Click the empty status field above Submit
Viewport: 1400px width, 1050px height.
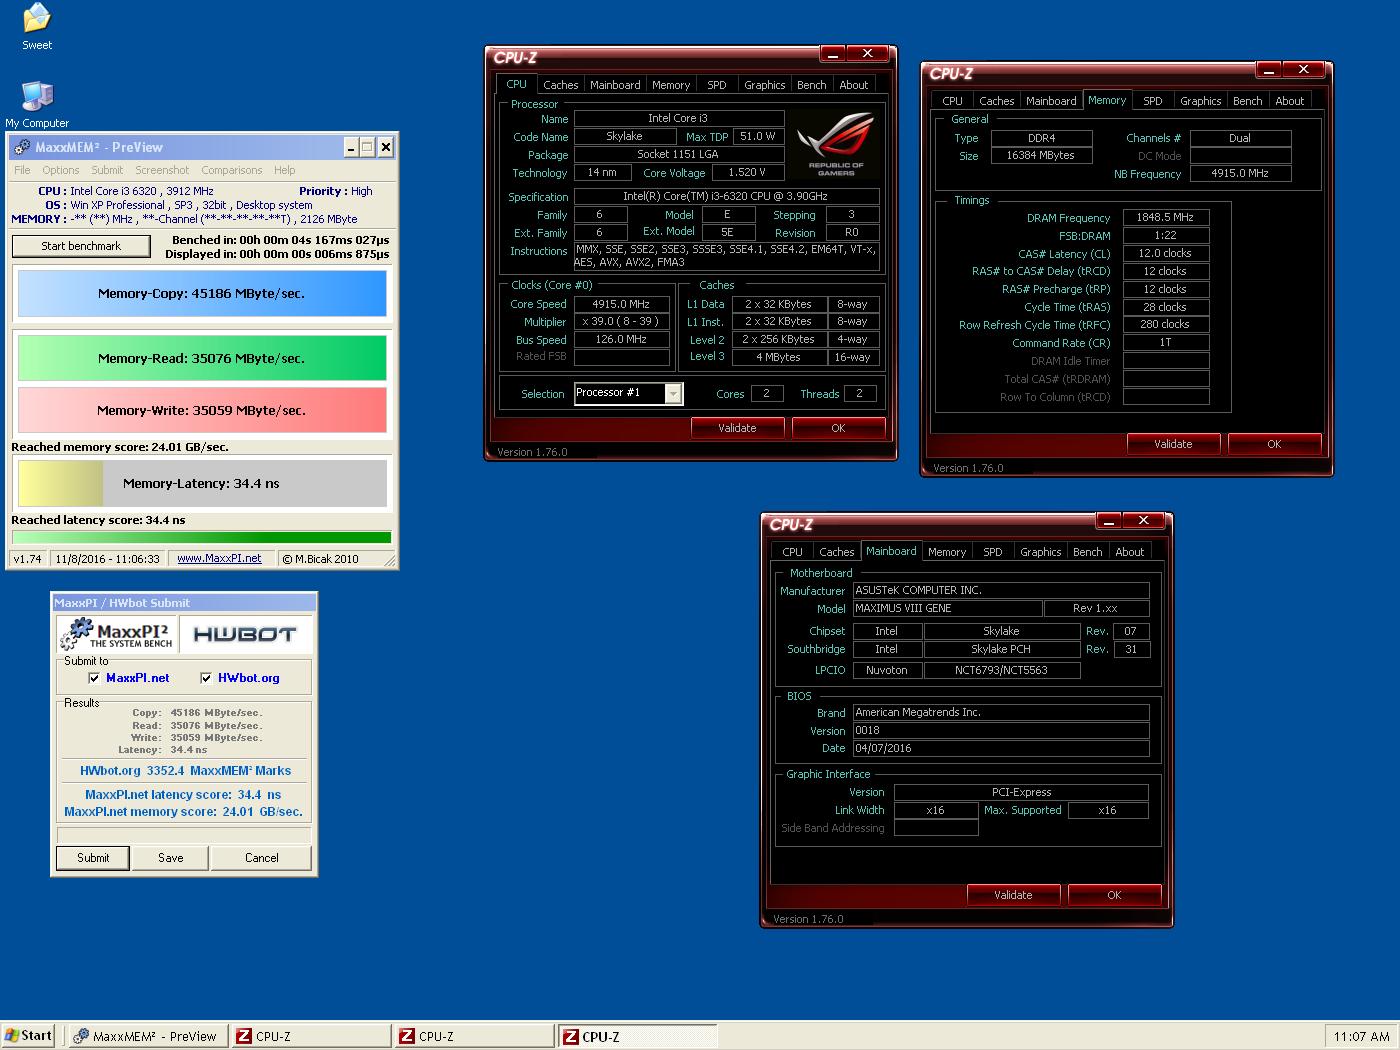pos(184,835)
